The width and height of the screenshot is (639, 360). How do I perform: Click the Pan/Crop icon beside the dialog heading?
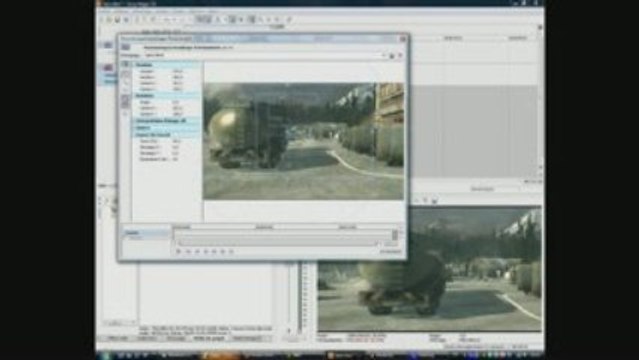126,47
